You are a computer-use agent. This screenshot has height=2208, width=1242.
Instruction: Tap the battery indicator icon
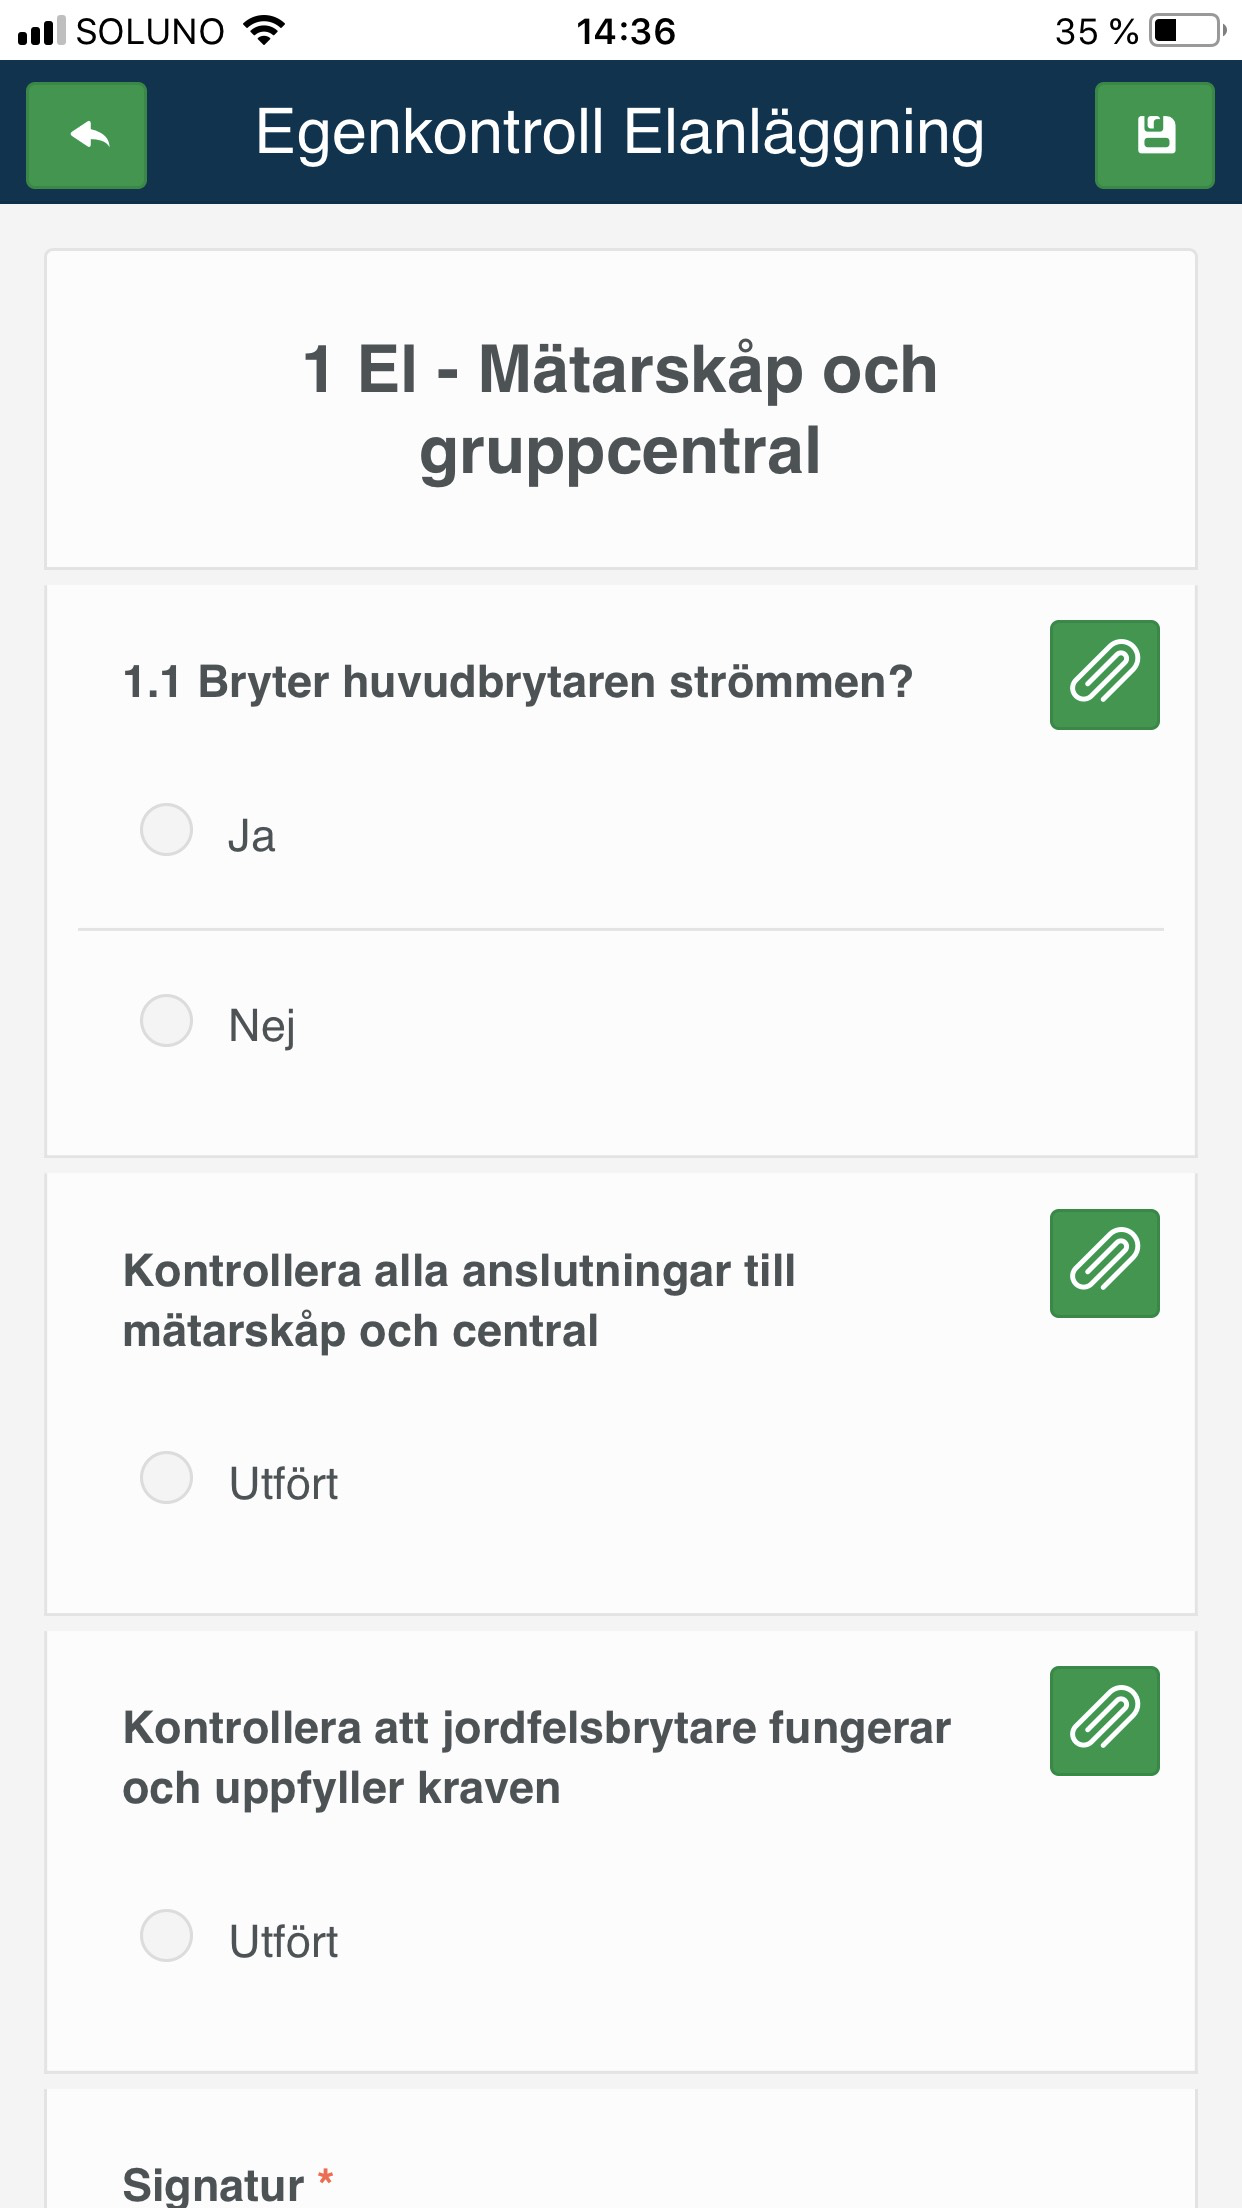tap(1187, 30)
